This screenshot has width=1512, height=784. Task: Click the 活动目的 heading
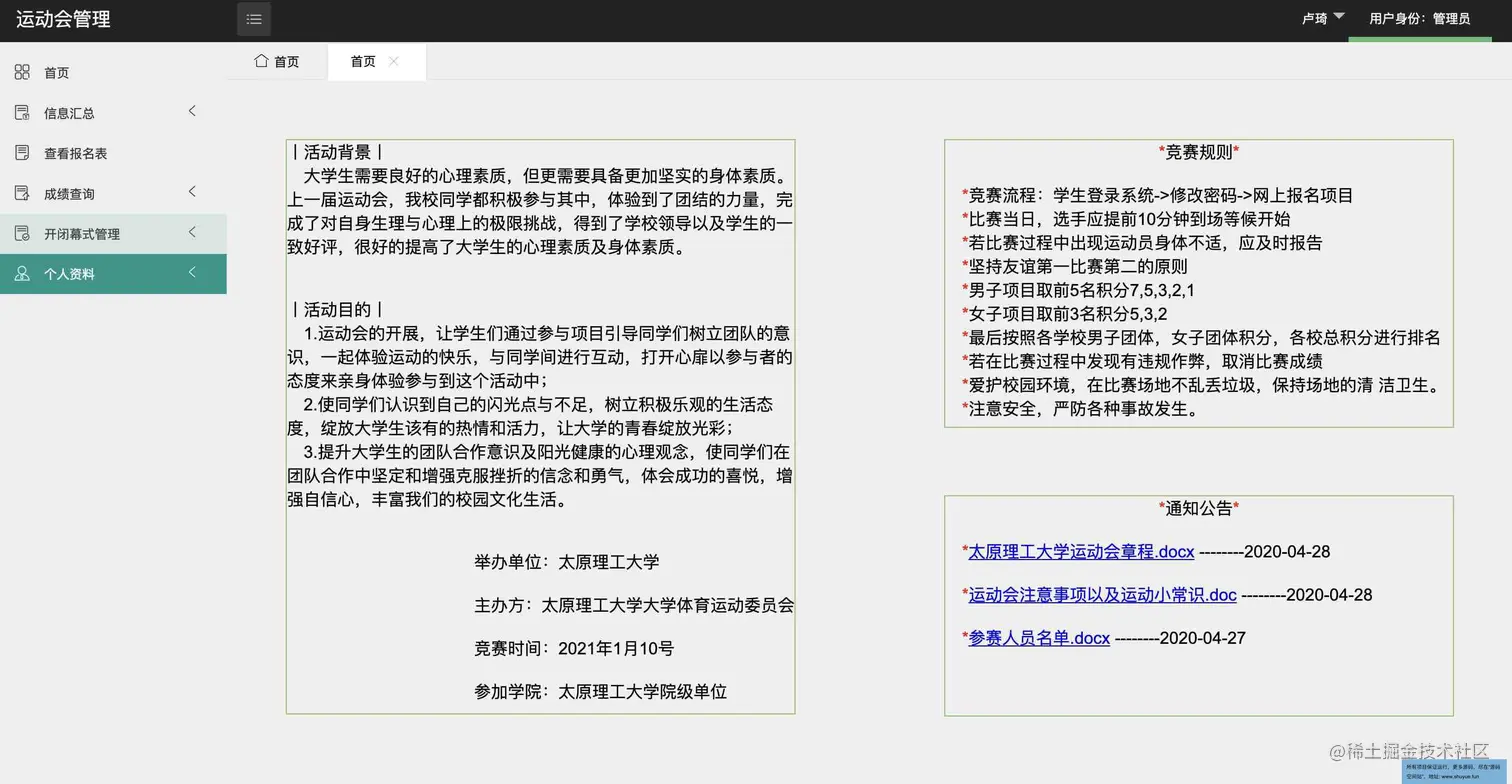click(x=337, y=309)
